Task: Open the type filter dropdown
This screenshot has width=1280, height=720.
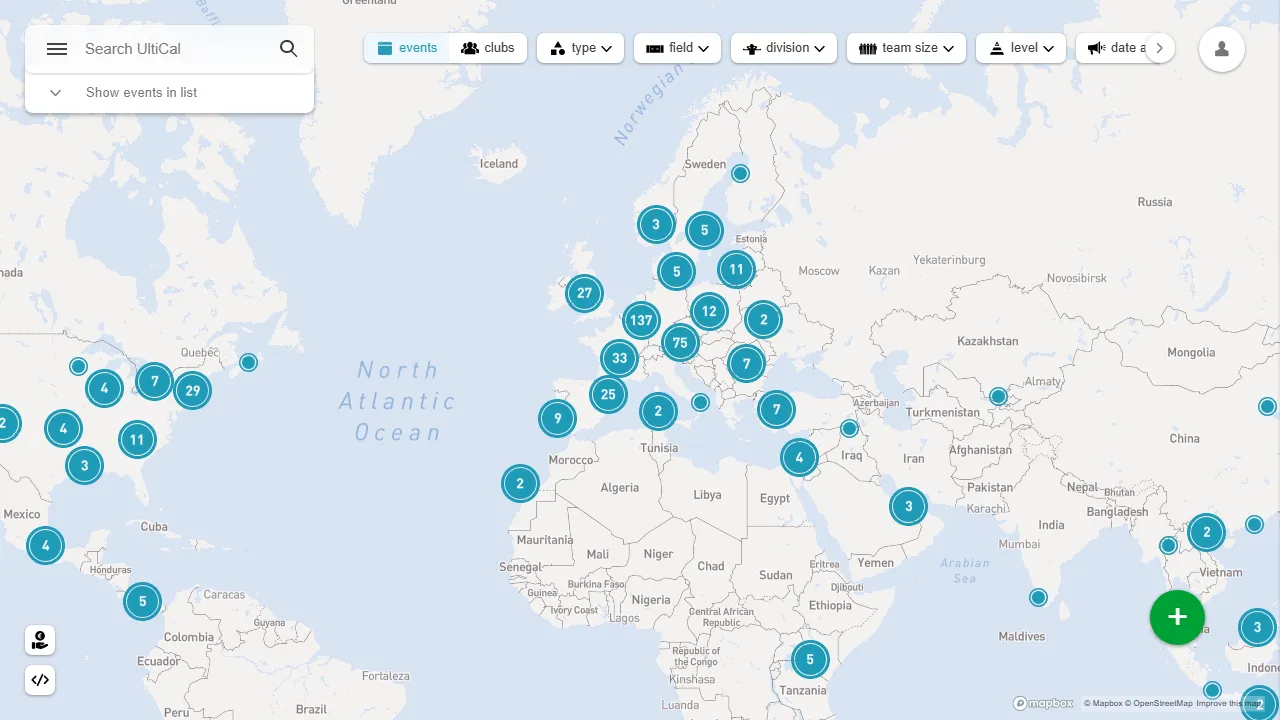Action: pyautogui.click(x=581, y=48)
